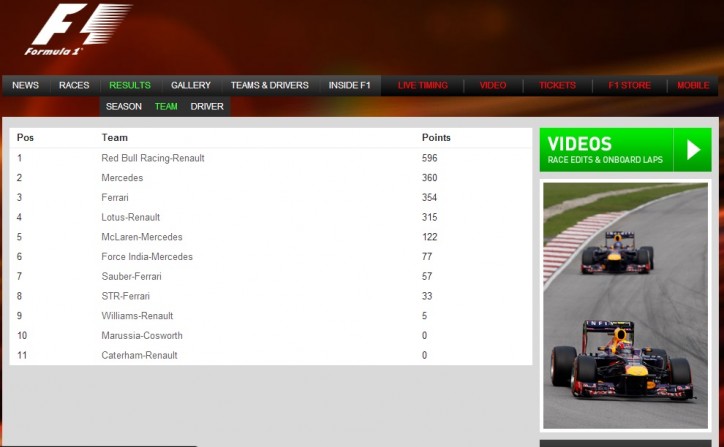Select the TEAM sub-tab
This screenshot has height=447, width=724.
[x=166, y=107]
